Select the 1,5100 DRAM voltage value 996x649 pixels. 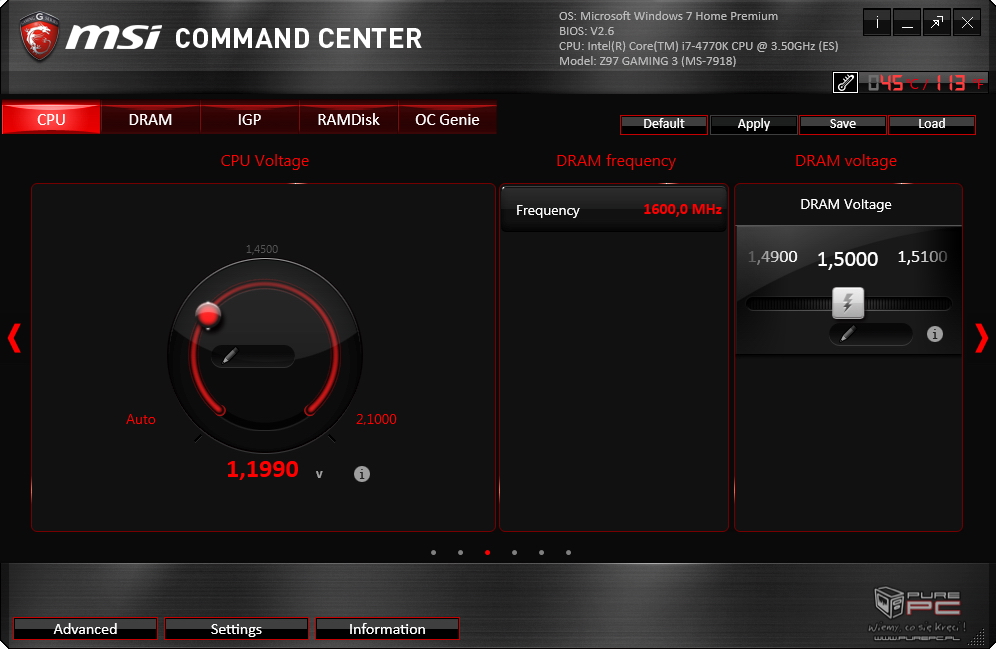point(922,257)
